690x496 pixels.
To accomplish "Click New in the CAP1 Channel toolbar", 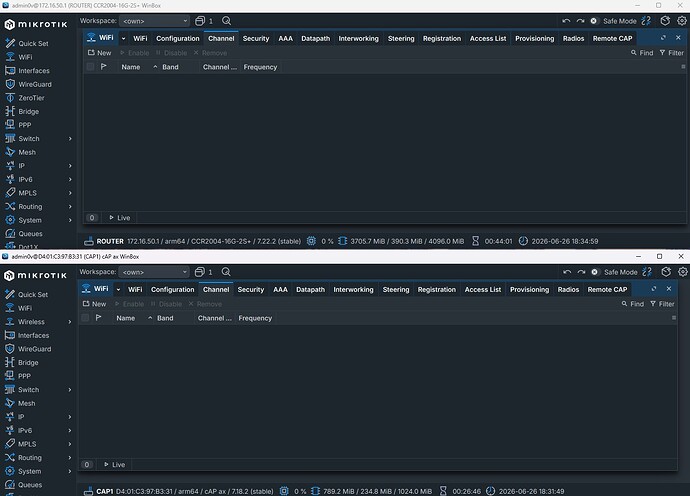I will 94,304.
